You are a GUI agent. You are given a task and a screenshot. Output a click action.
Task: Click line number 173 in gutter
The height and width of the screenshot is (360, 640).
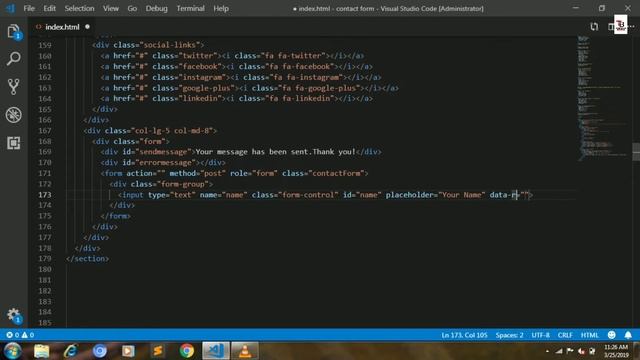44,195
